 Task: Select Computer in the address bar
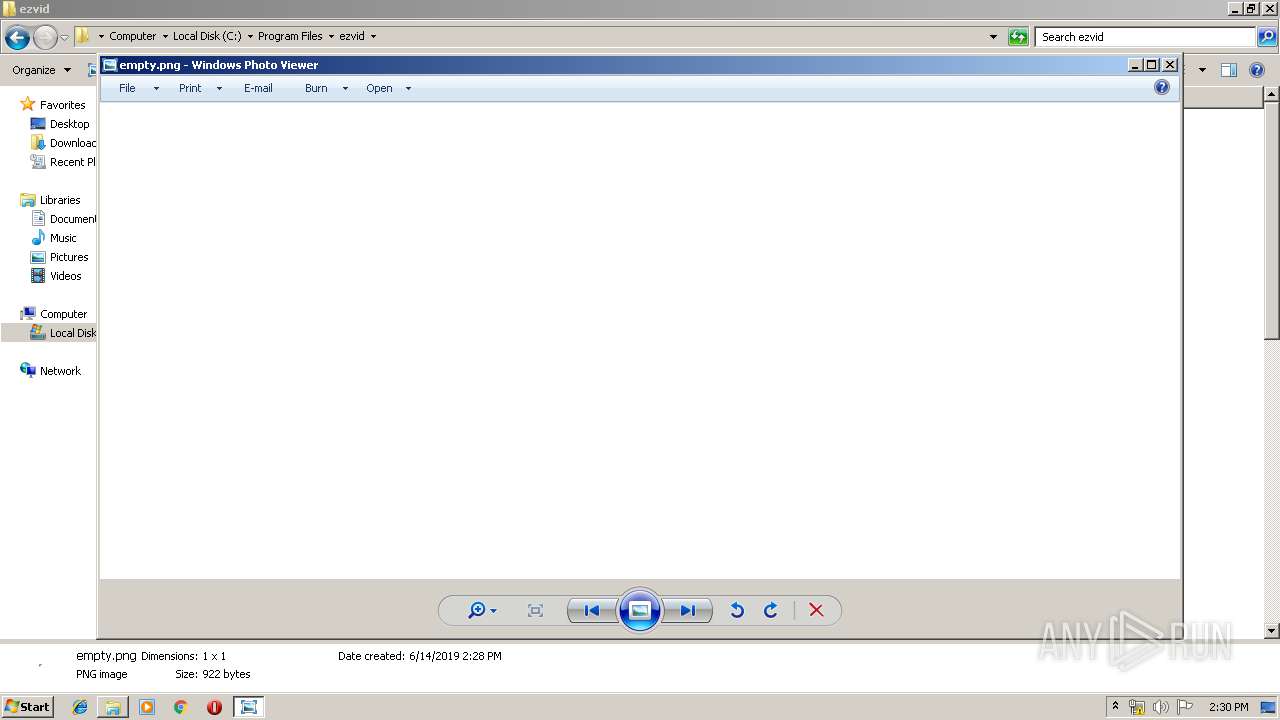(132, 36)
